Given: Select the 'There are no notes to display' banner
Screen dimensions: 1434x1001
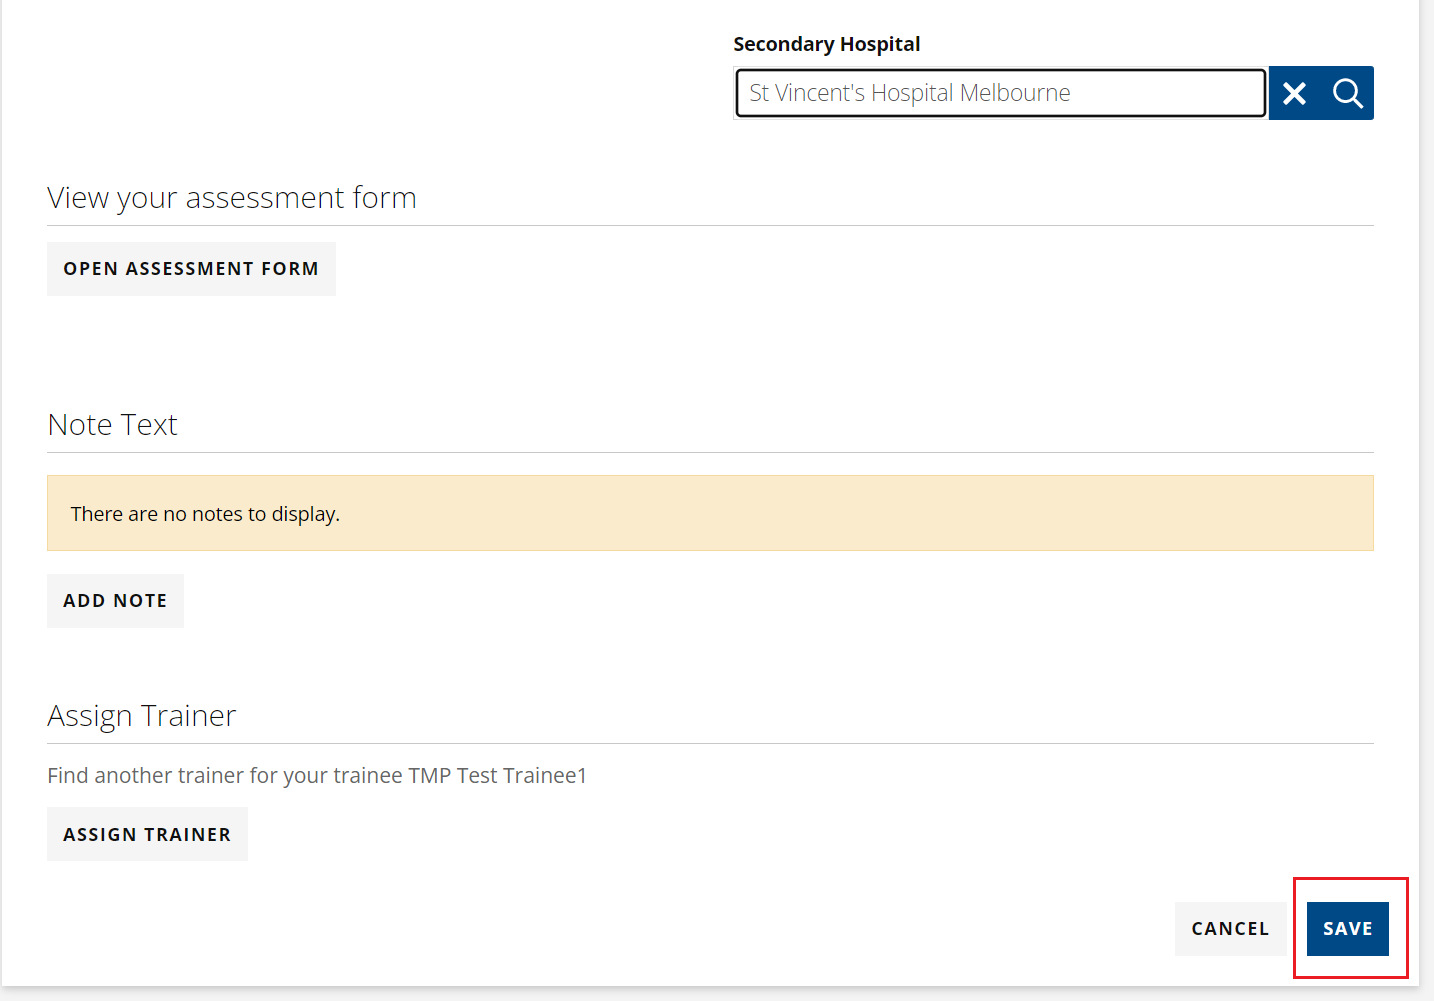Looking at the screenshot, I should point(710,513).
